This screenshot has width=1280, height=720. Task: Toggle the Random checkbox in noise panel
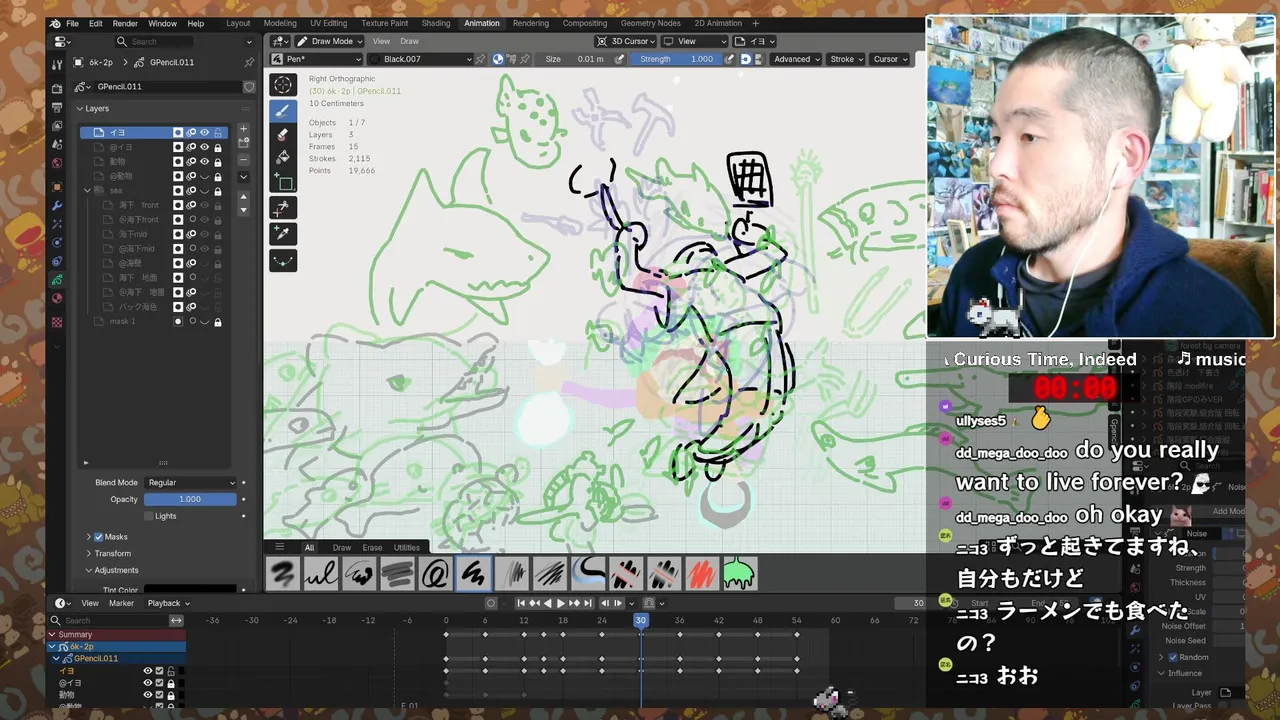pos(1173,657)
